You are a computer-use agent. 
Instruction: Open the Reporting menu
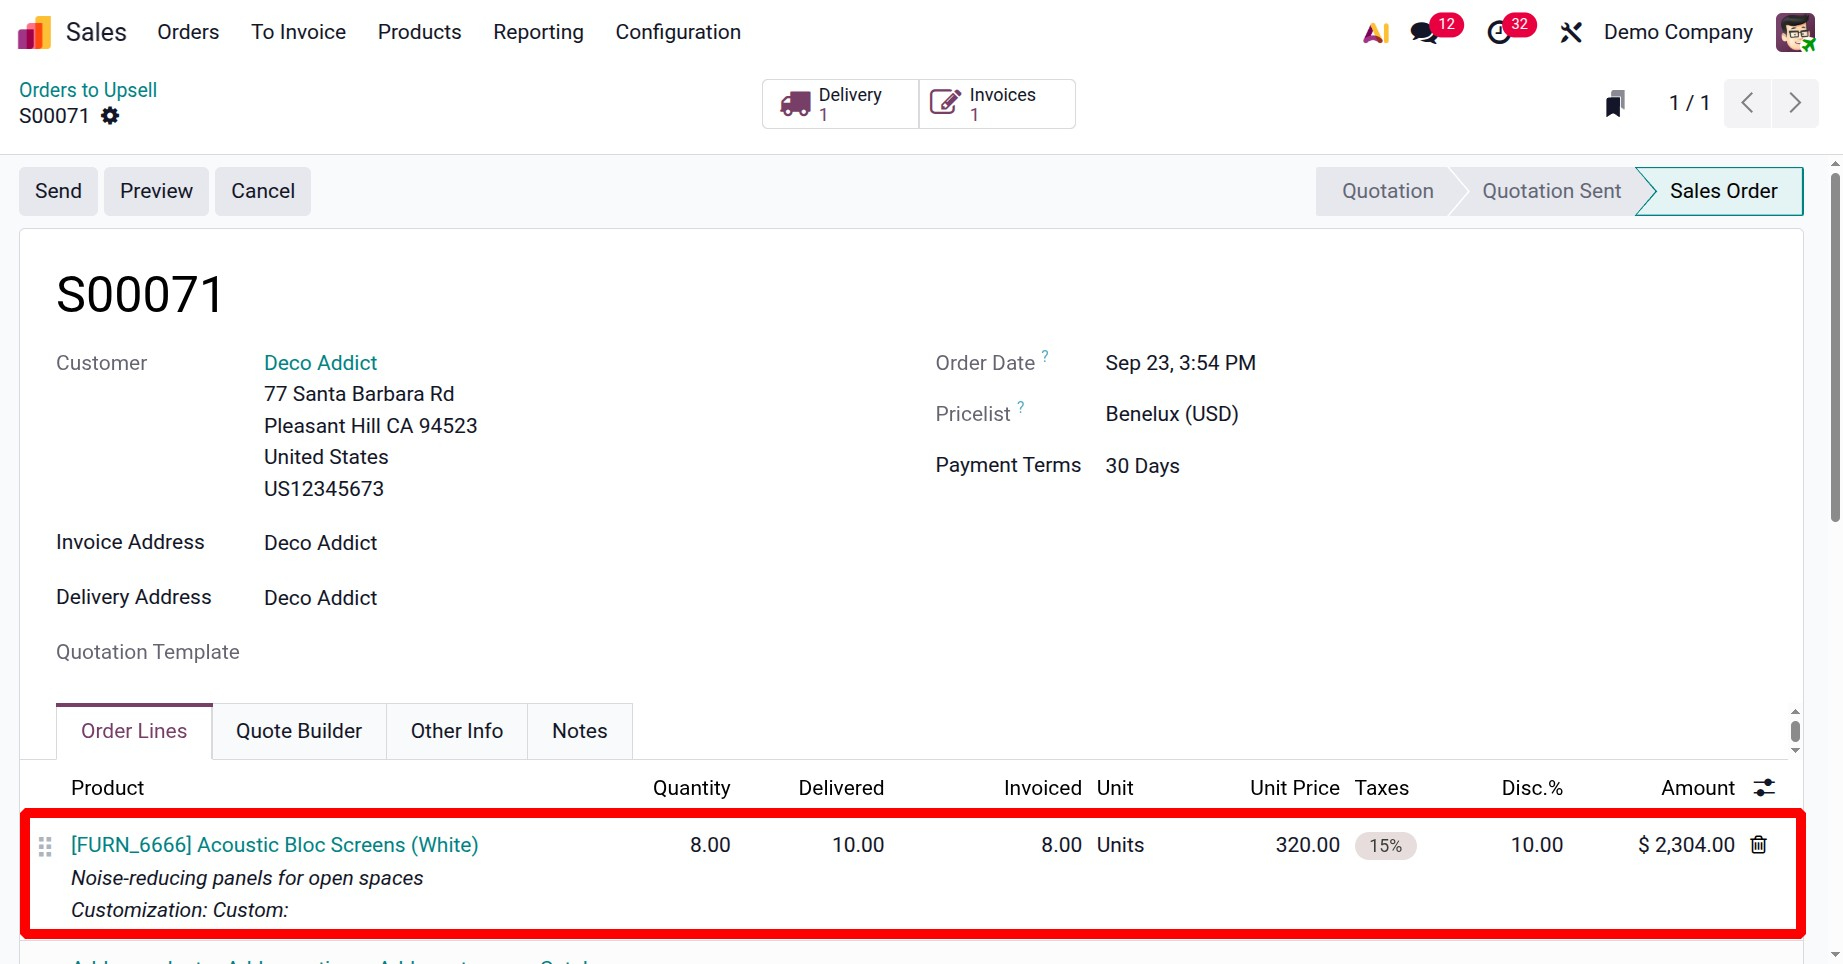pyautogui.click(x=538, y=32)
